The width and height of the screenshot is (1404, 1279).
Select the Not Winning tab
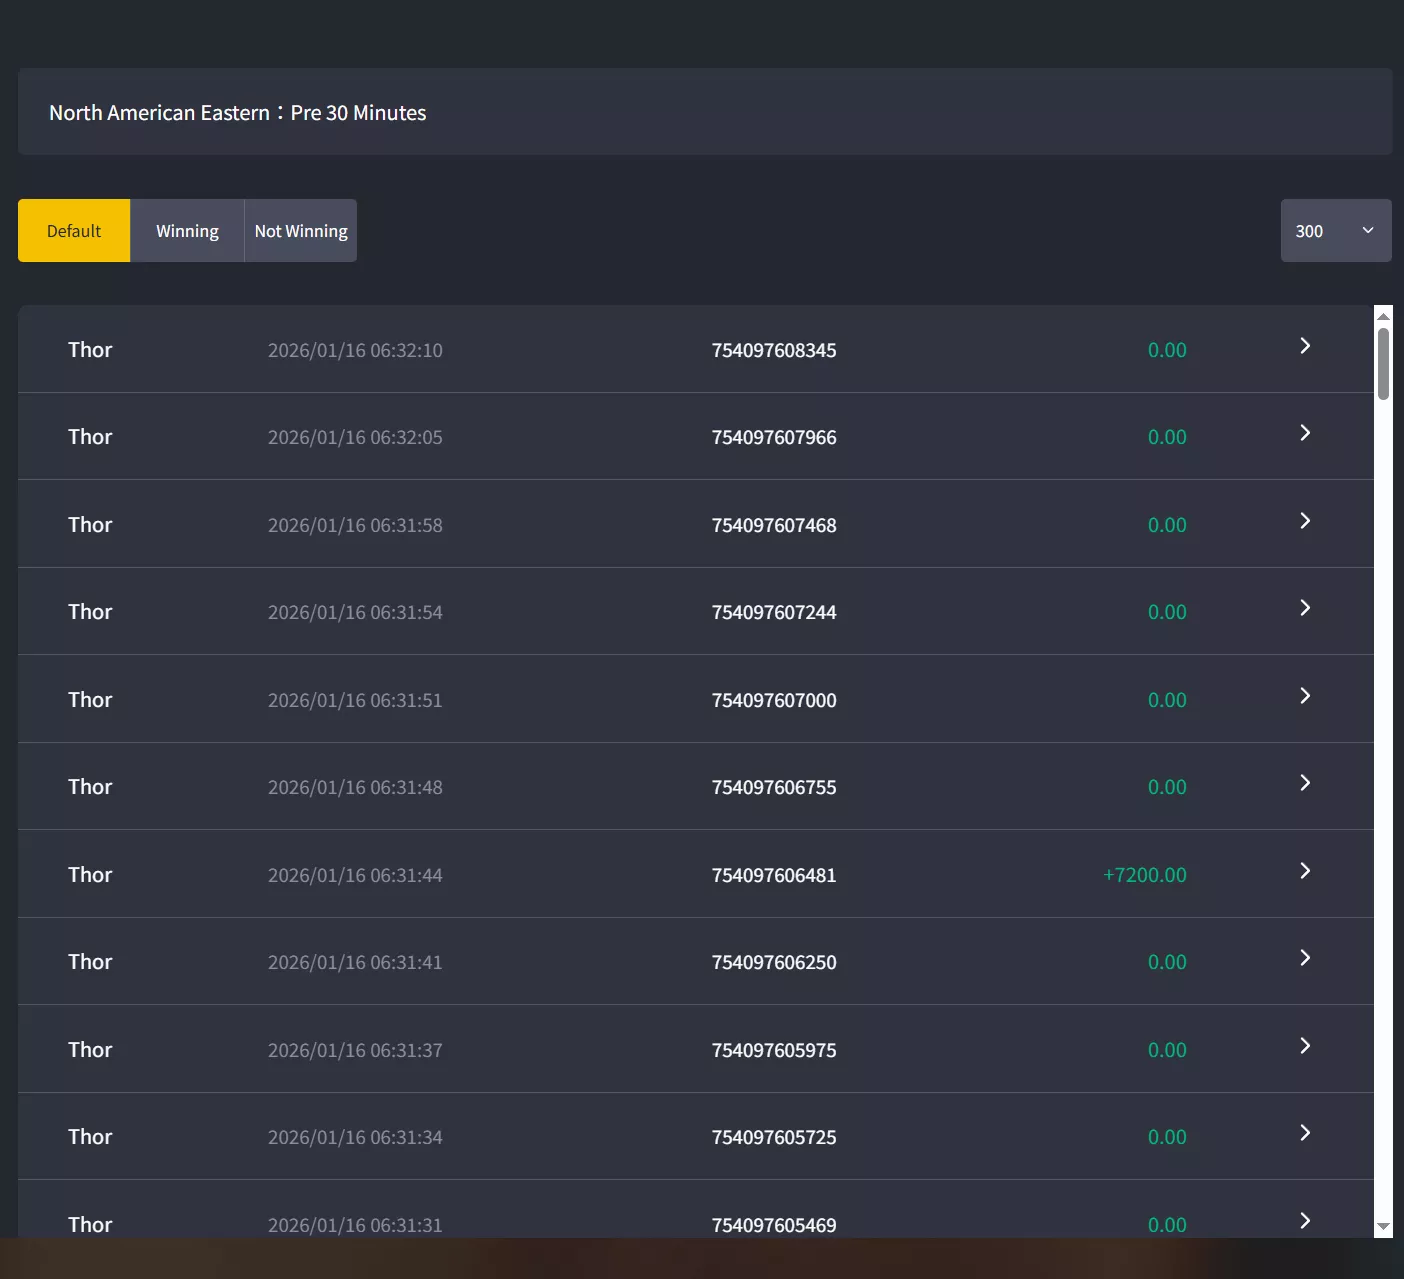coord(301,231)
